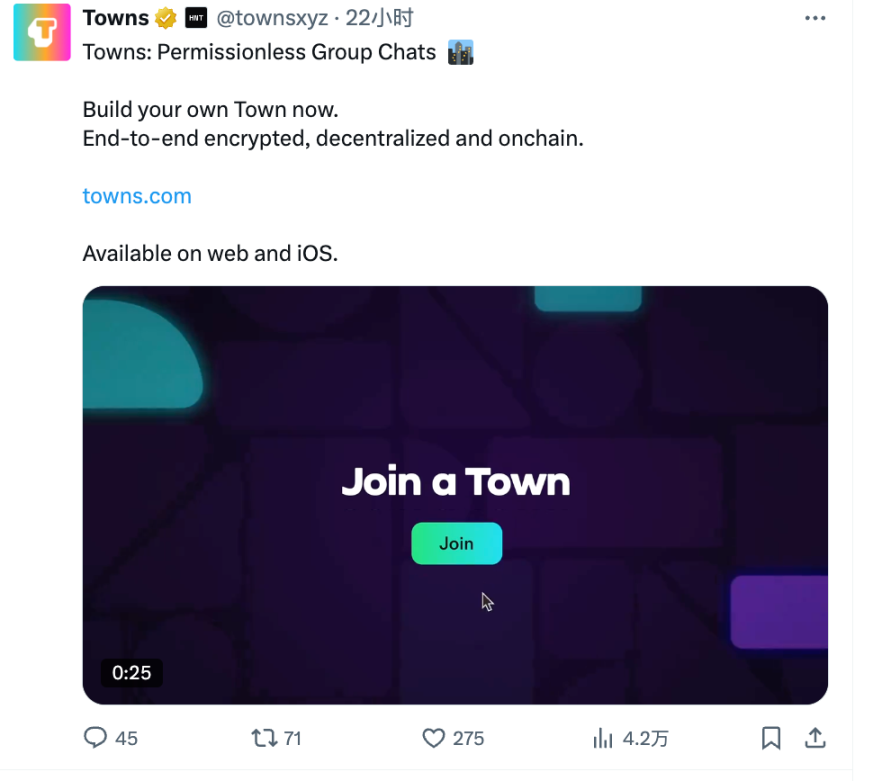Visit the towns.com link

136,196
